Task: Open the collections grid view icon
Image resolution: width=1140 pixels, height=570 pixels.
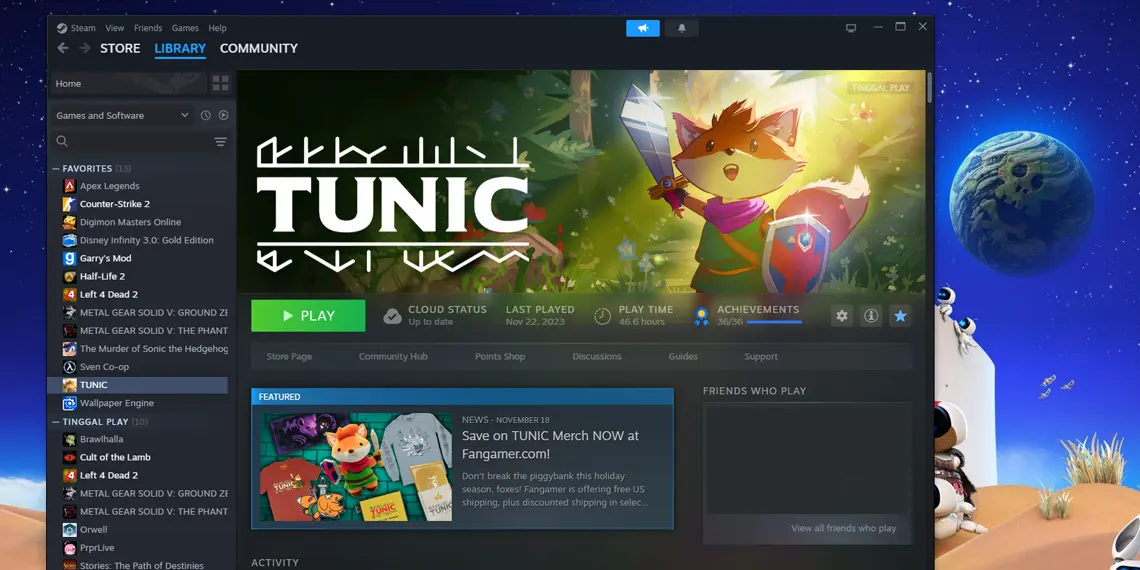Action: pyautogui.click(x=220, y=84)
